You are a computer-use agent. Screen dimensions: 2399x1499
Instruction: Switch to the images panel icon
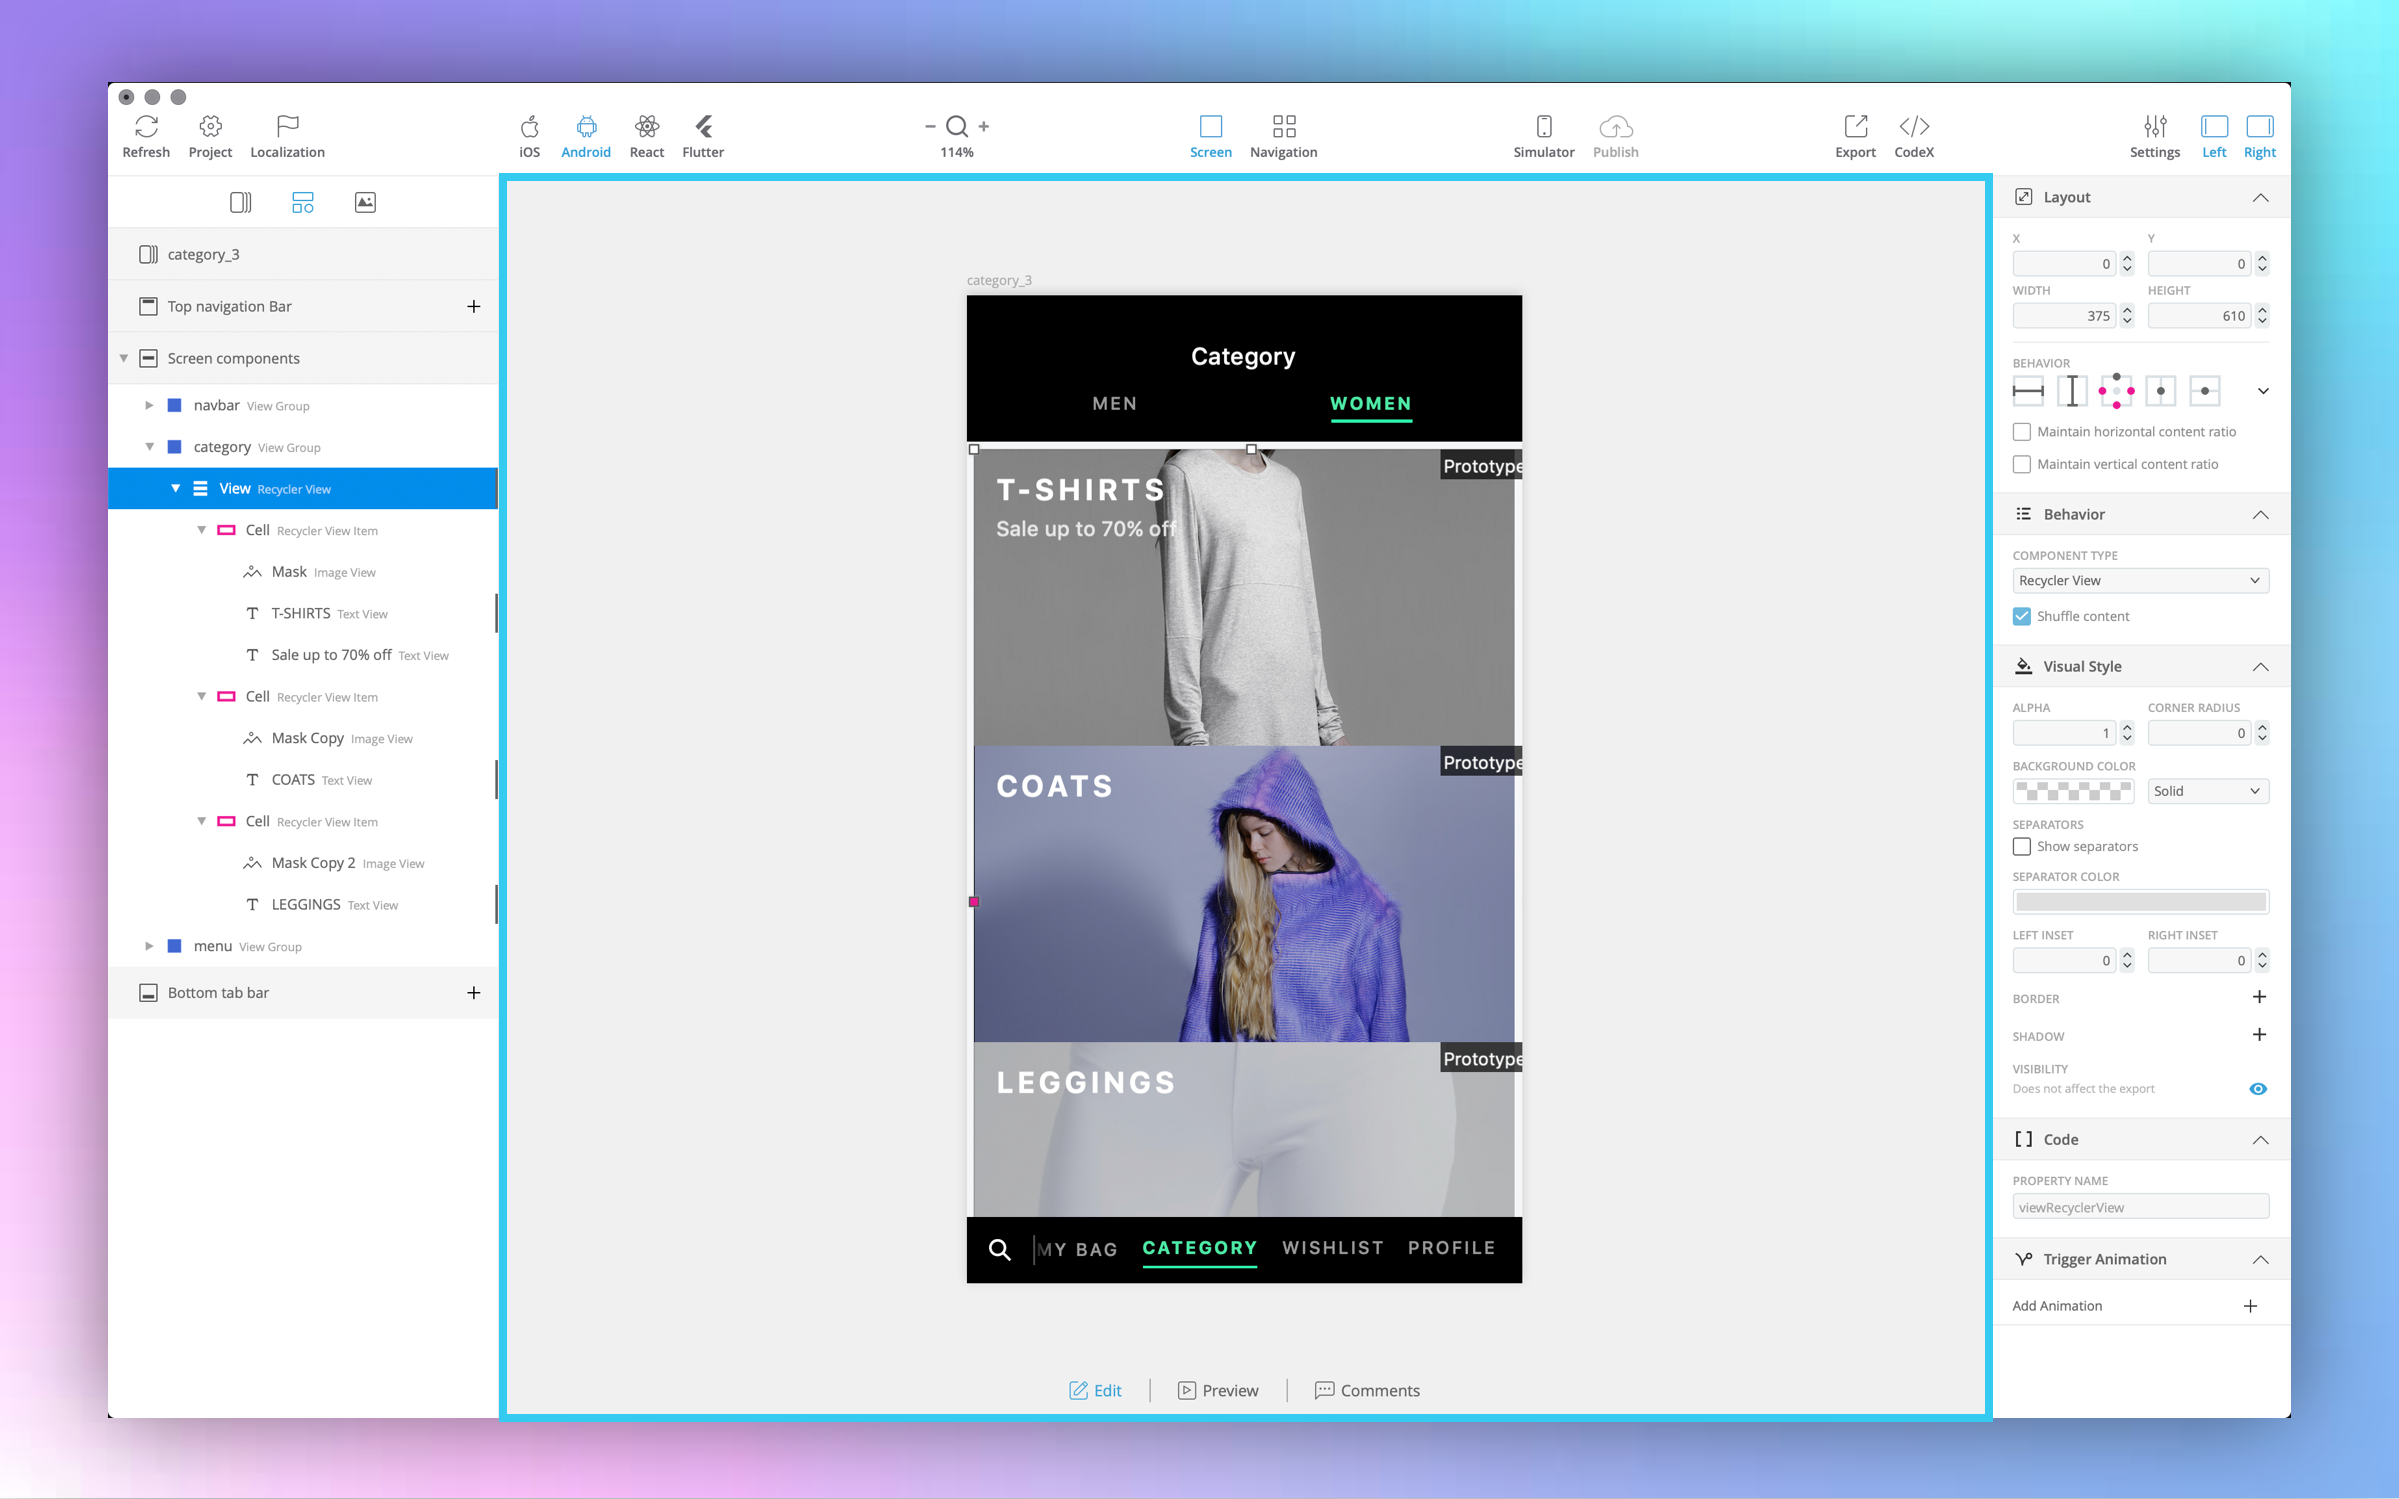[x=365, y=202]
